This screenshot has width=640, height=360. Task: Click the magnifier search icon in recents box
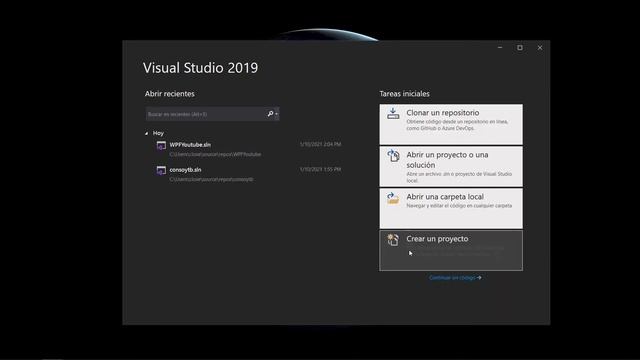click(270, 114)
